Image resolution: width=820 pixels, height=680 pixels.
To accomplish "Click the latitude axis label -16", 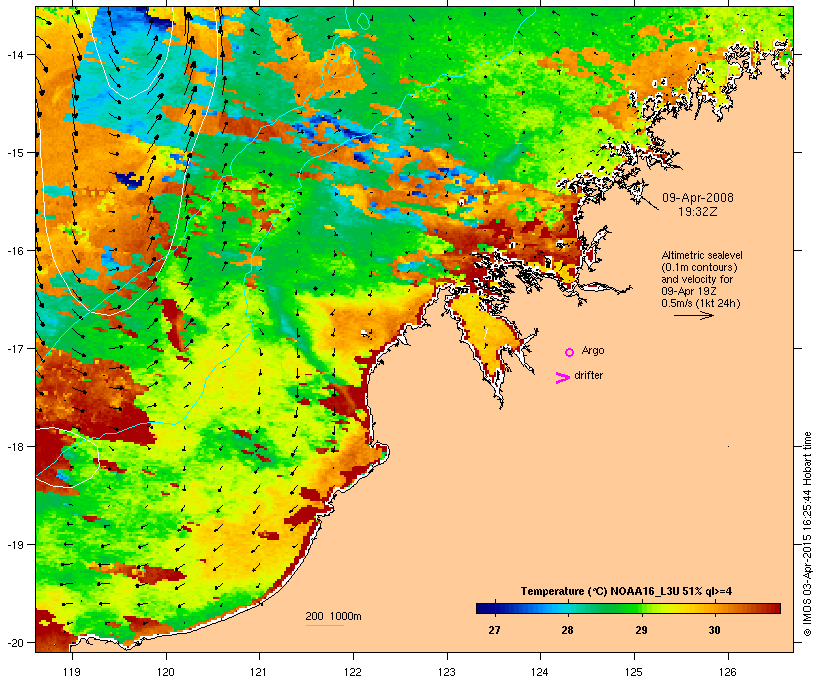I will coord(15,251).
